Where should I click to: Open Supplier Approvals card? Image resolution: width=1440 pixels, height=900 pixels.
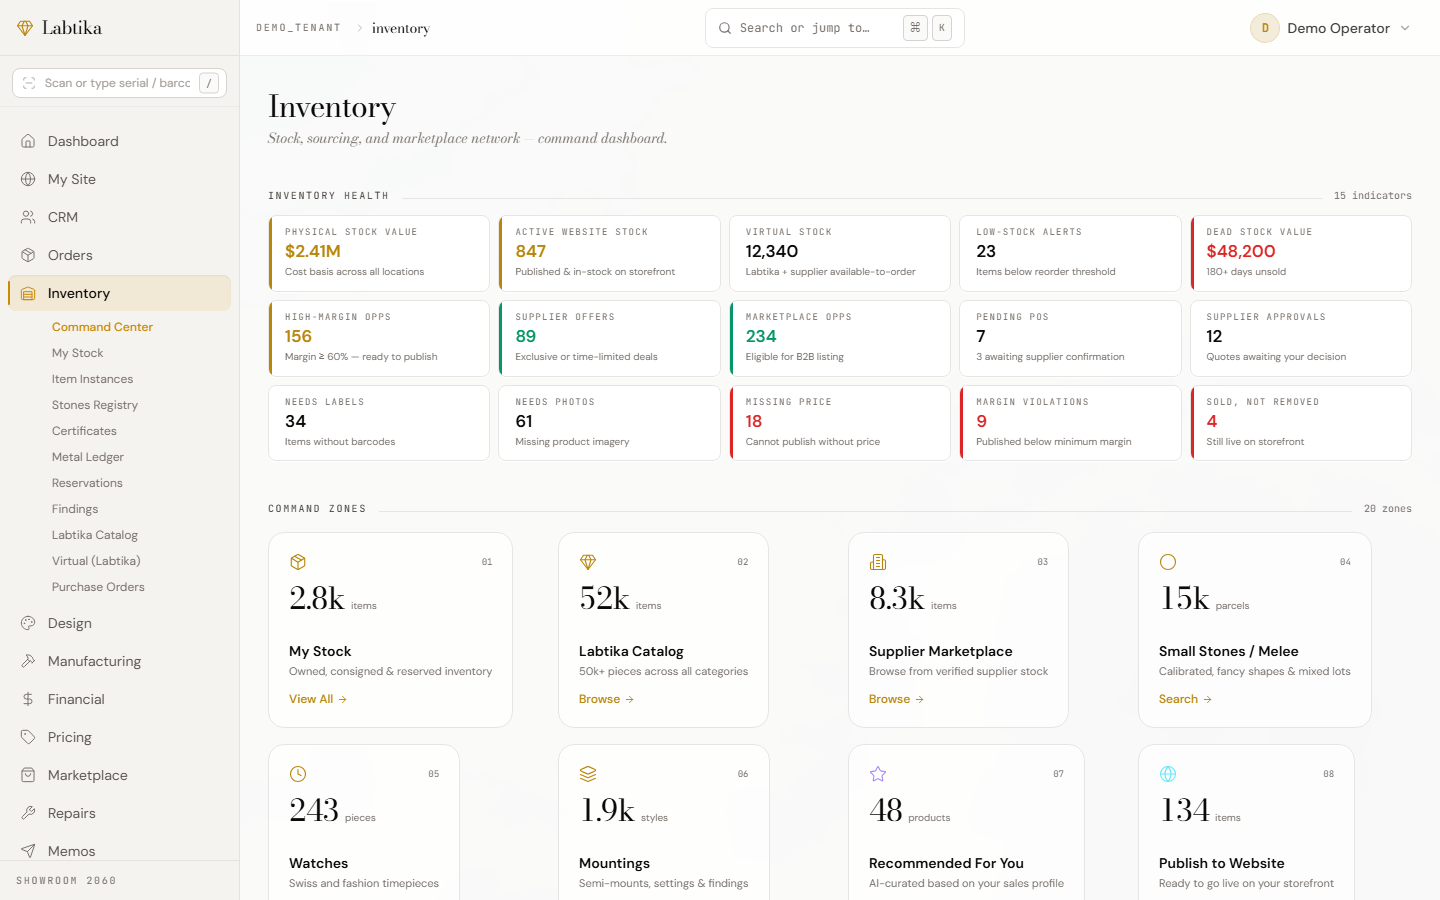click(x=1301, y=338)
